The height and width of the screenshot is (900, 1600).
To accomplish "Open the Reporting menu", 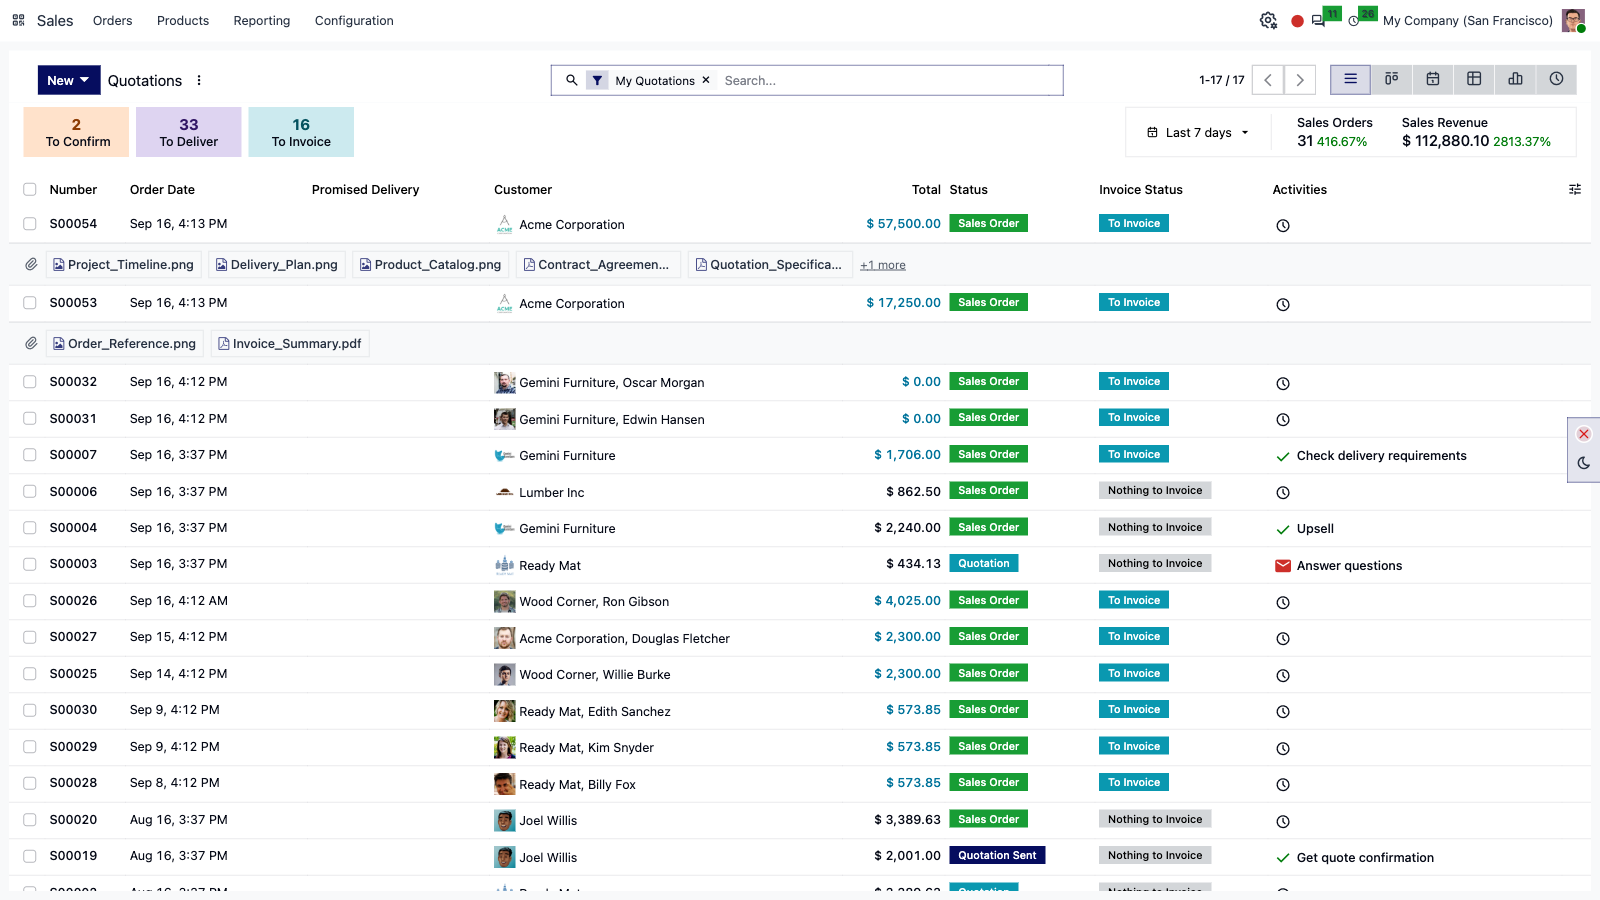I will click(x=262, y=20).
